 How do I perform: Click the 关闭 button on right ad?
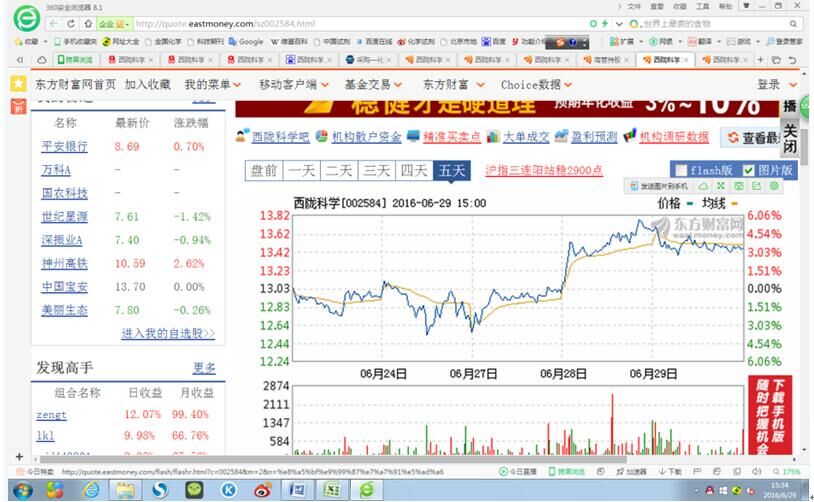pyautogui.click(x=789, y=138)
